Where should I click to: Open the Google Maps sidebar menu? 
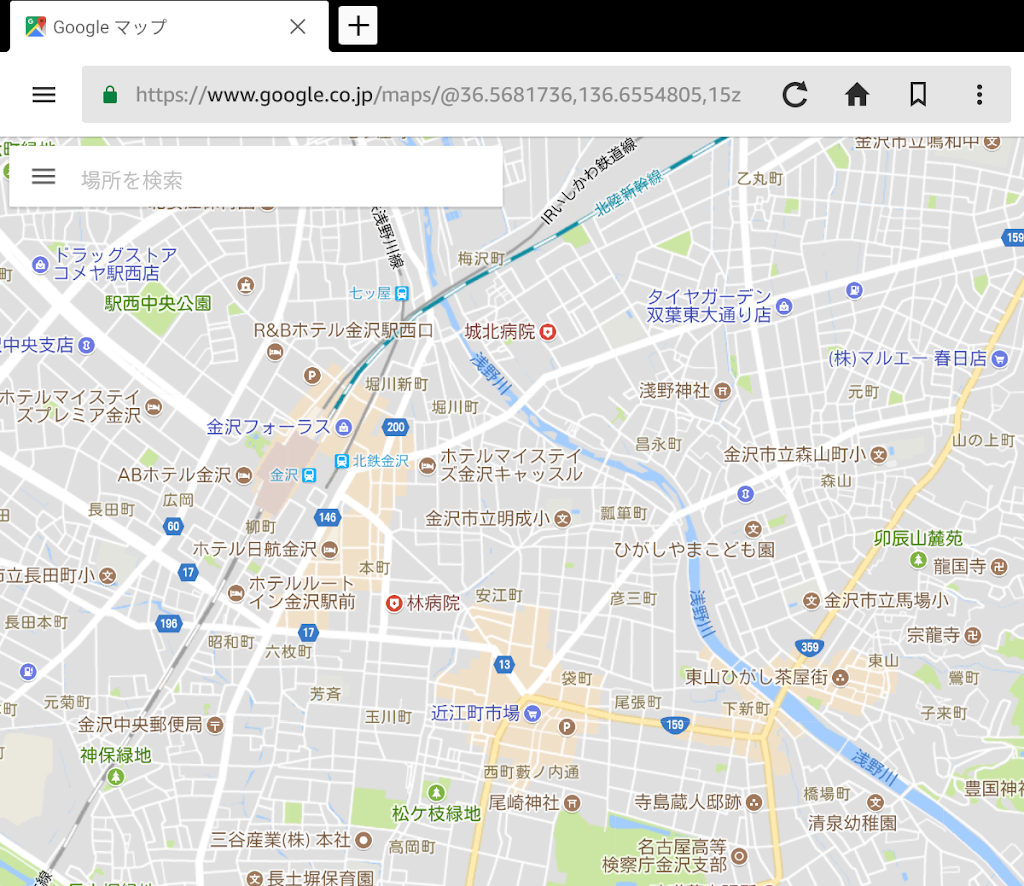(x=43, y=176)
